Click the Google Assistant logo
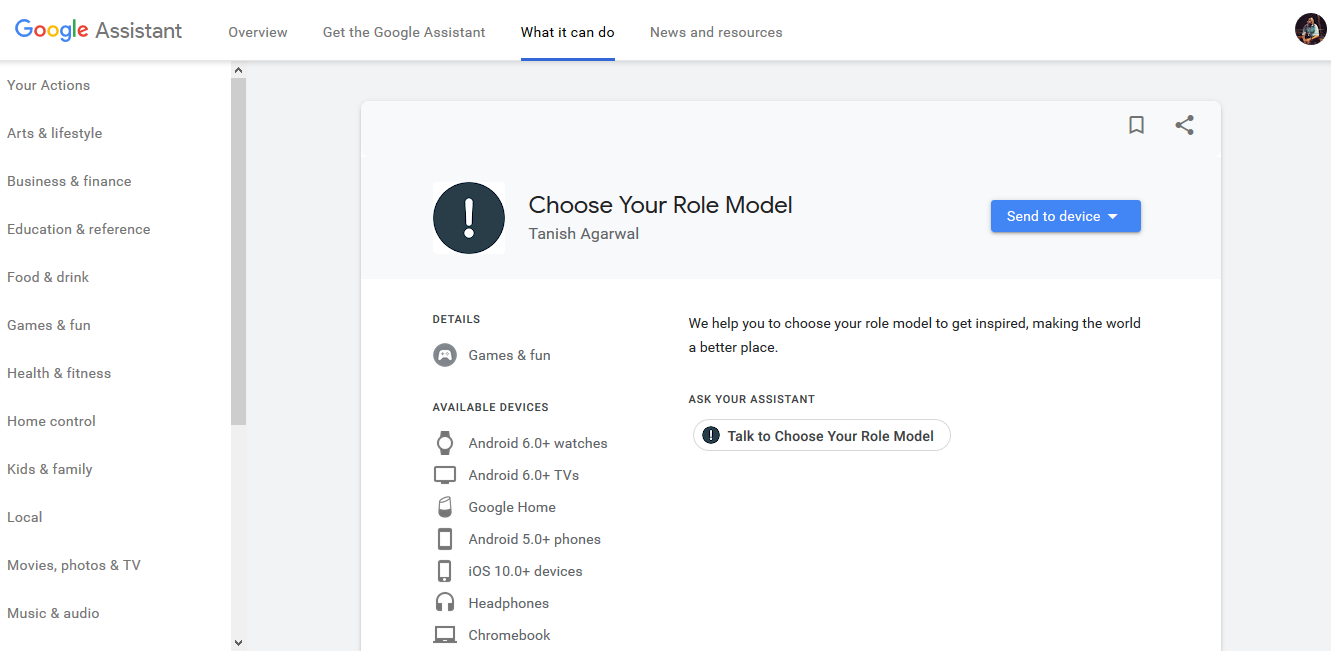 [x=98, y=30]
